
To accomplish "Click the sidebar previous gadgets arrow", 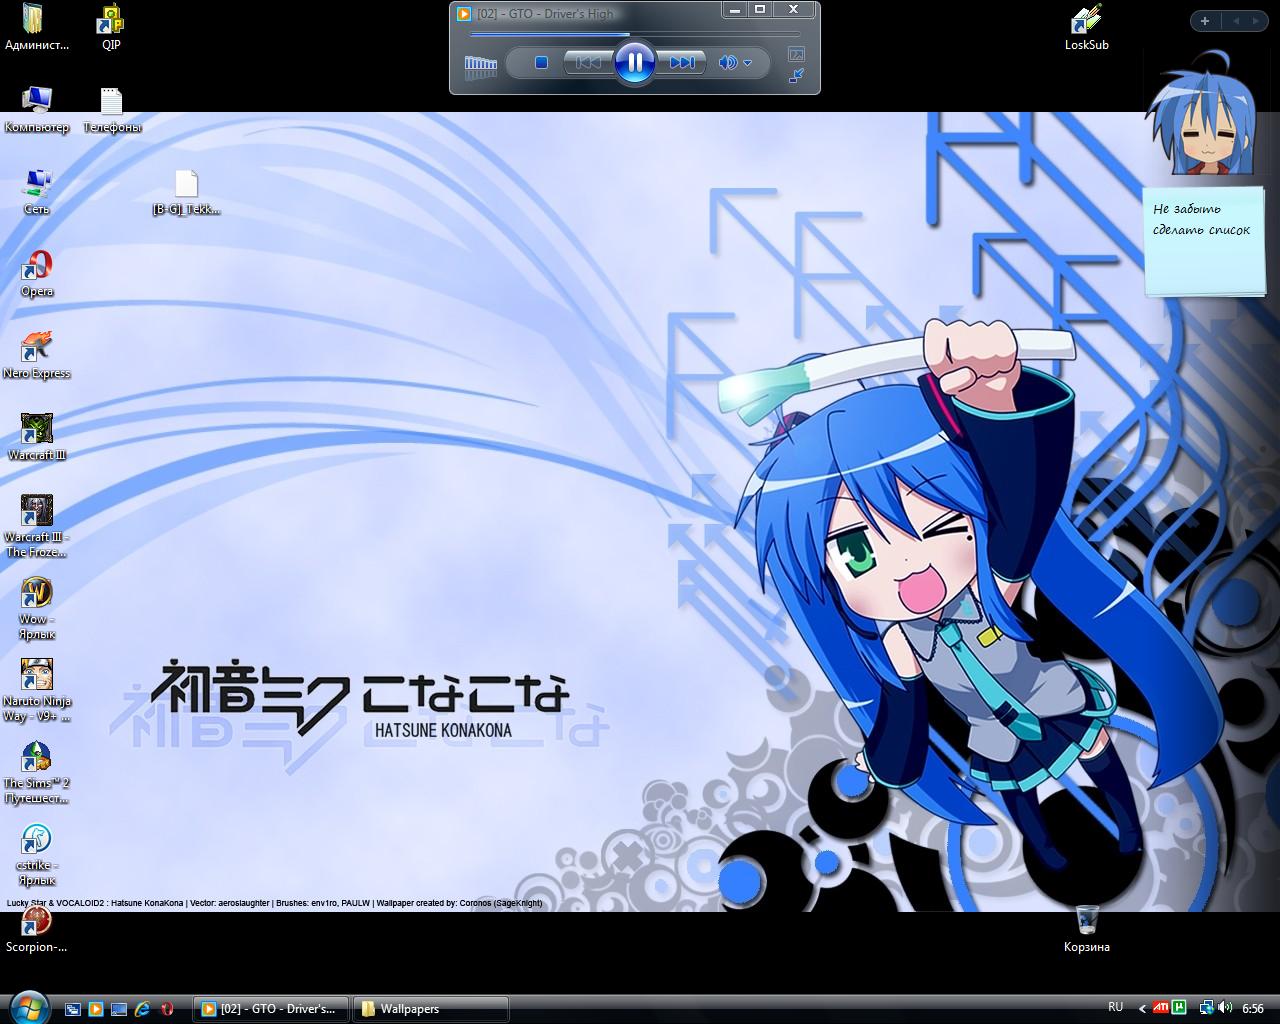I will pyautogui.click(x=1236, y=21).
